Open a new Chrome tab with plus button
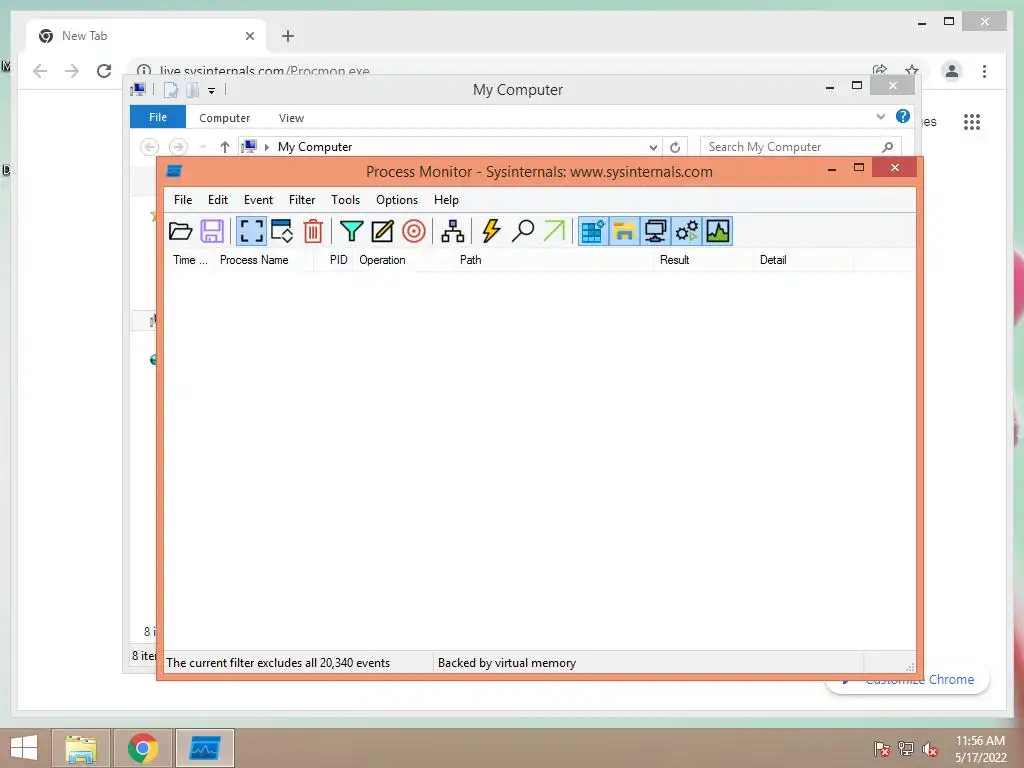Image resolution: width=1024 pixels, height=768 pixels. click(288, 36)
